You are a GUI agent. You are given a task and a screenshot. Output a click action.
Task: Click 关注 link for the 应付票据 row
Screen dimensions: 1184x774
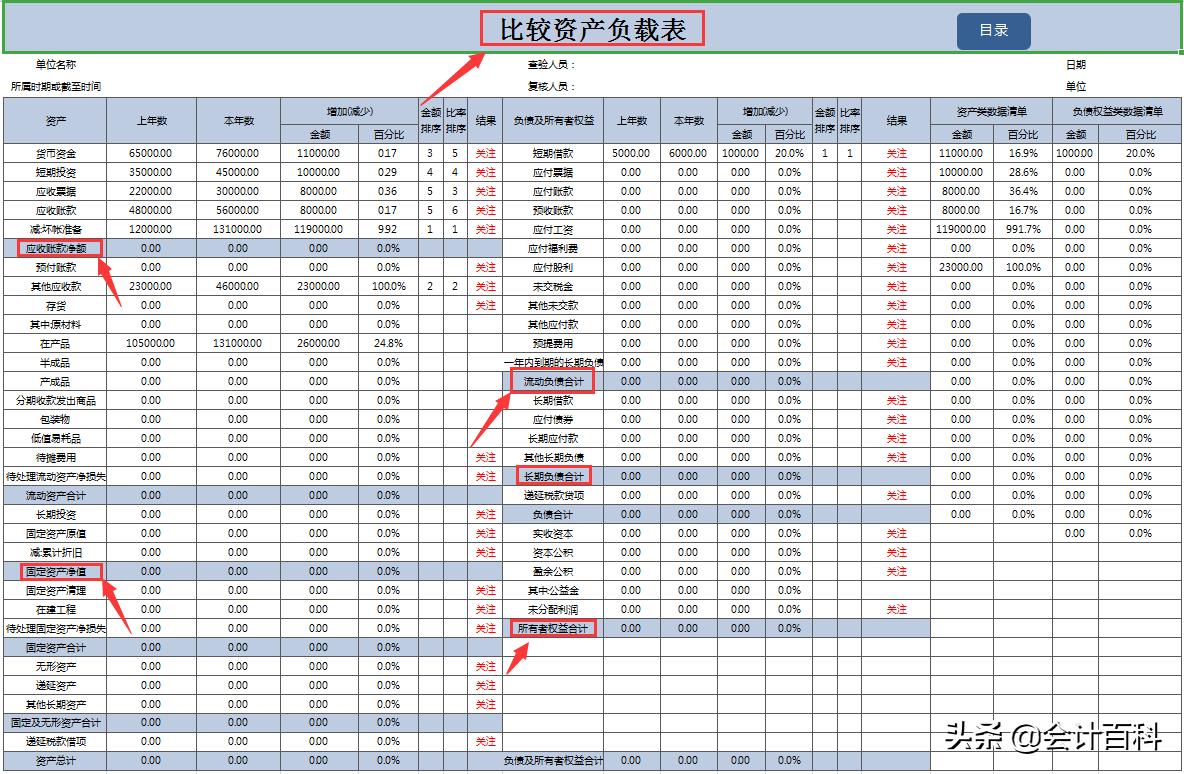coord(895,172)
